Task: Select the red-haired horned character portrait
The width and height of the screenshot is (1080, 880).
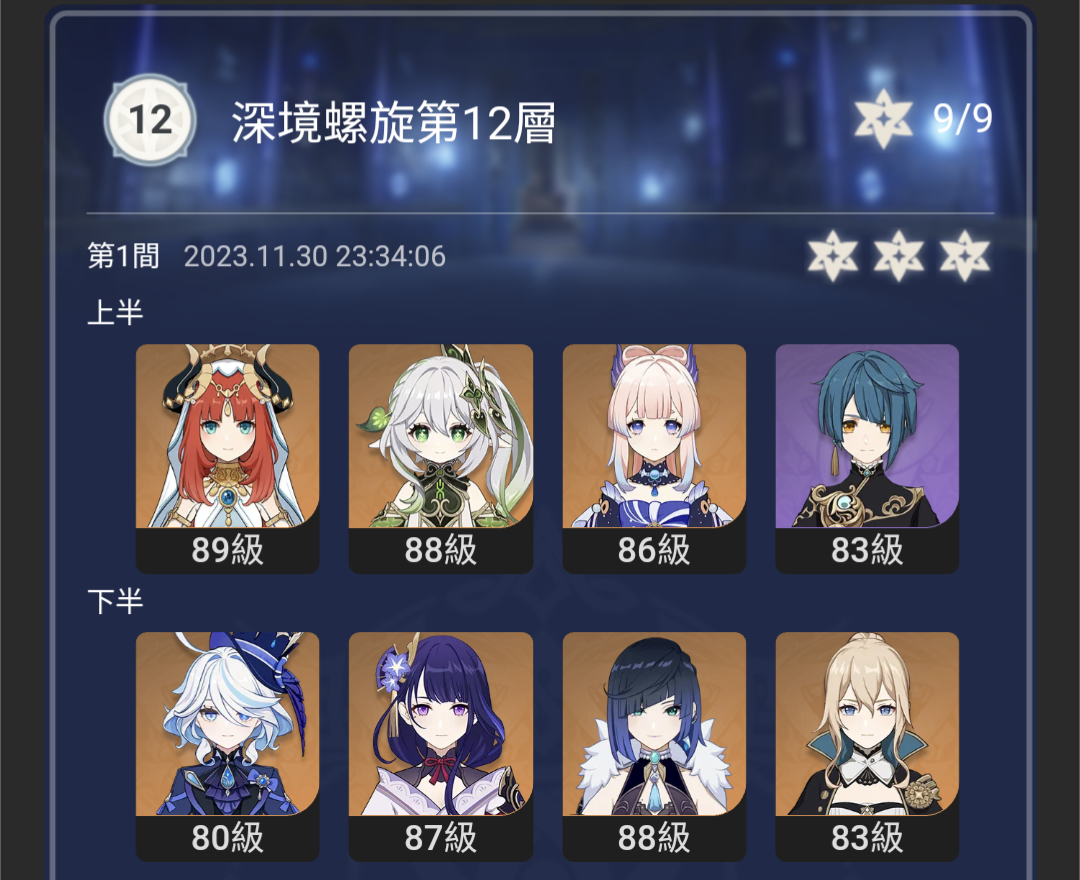Action: click(227, 436)
